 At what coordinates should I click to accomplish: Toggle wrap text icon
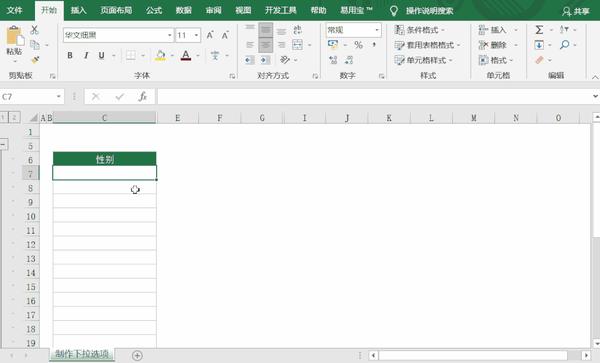tap(297, 30)
